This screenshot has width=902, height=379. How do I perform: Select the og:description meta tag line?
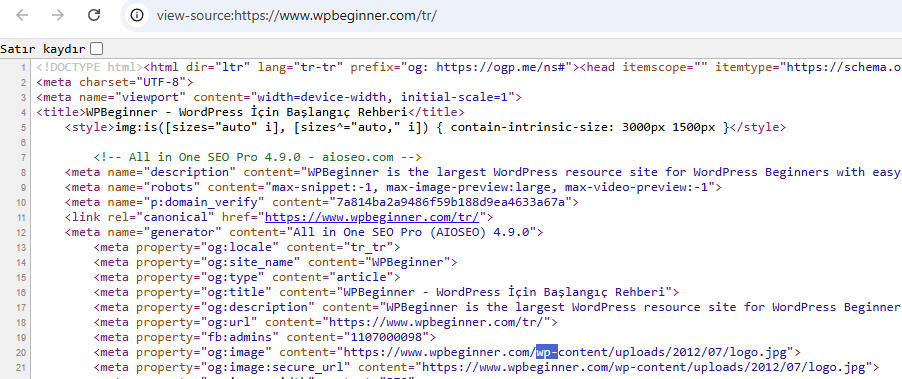point(498,307)
